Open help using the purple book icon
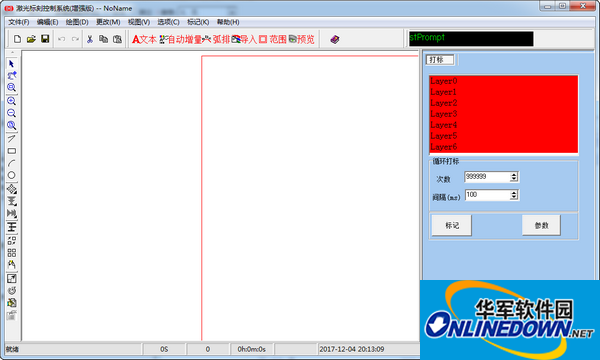The width and height of the screenshot is (600, 360). pyautogui.click(x=335, y=39)
